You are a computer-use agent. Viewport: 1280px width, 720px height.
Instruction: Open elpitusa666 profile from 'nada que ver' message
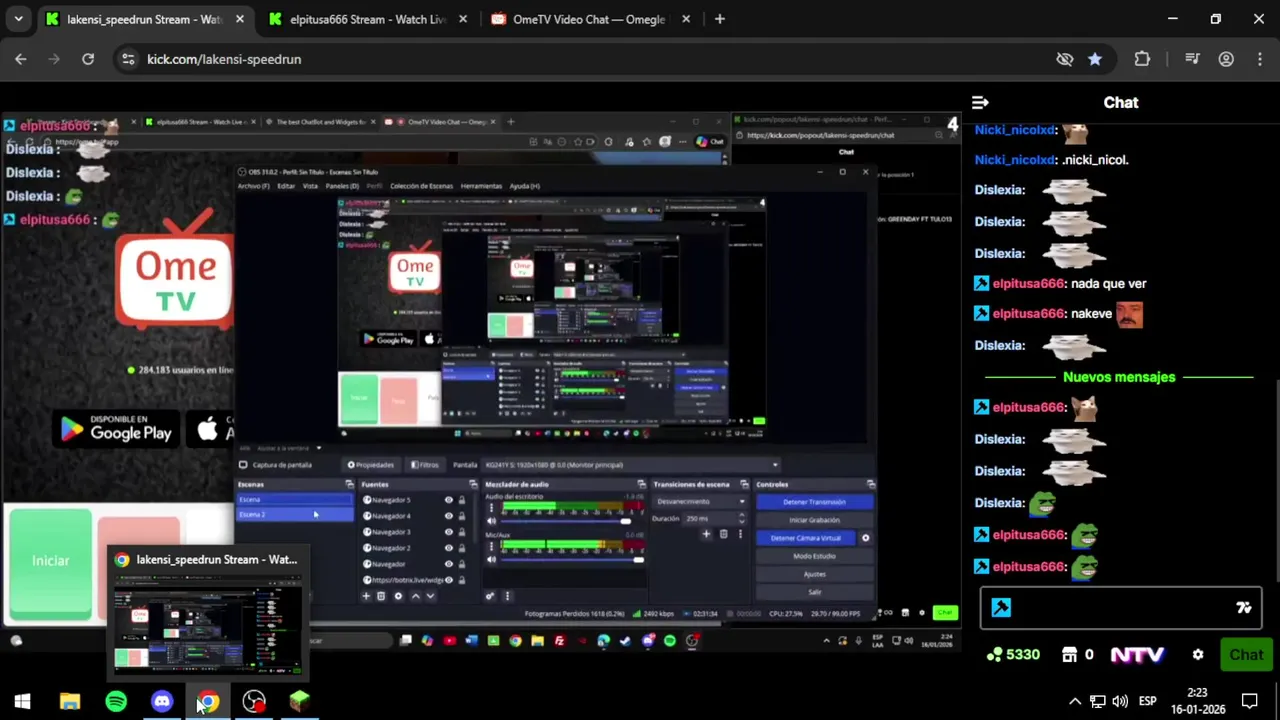coord(1028,283)
